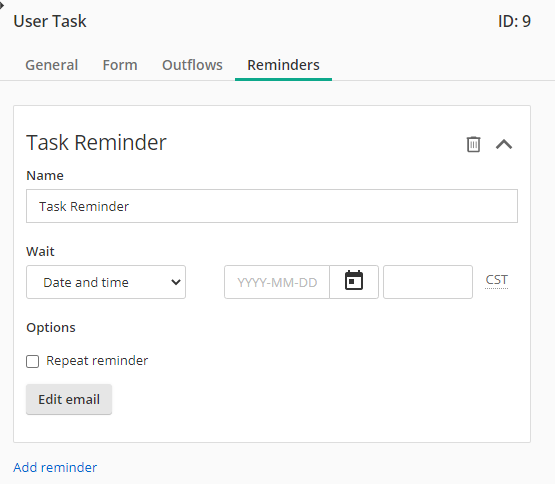Switch to the Form tab
The width and height of the screenshot is (555, 484).
click(120, 65)
